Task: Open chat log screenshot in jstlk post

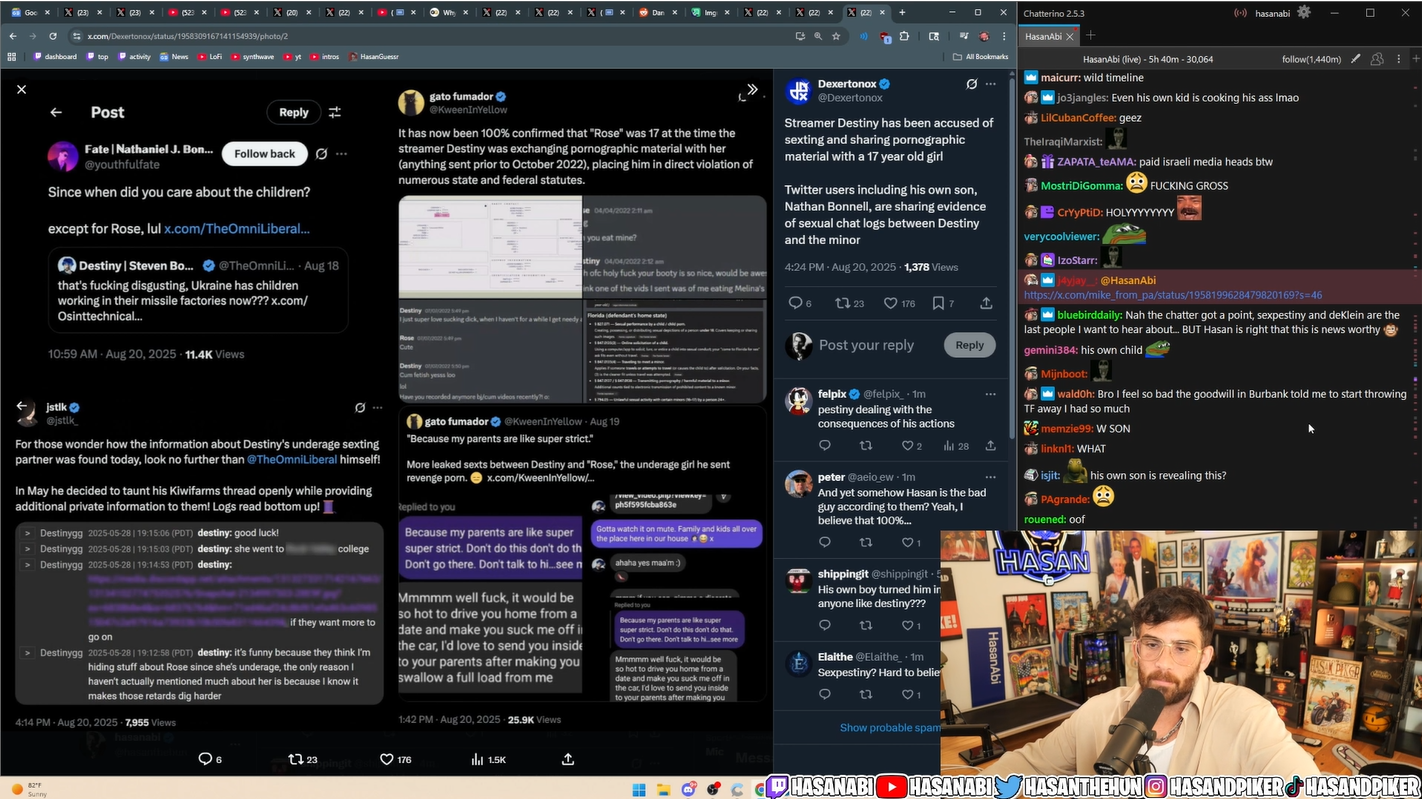Action: coord(199,613)
